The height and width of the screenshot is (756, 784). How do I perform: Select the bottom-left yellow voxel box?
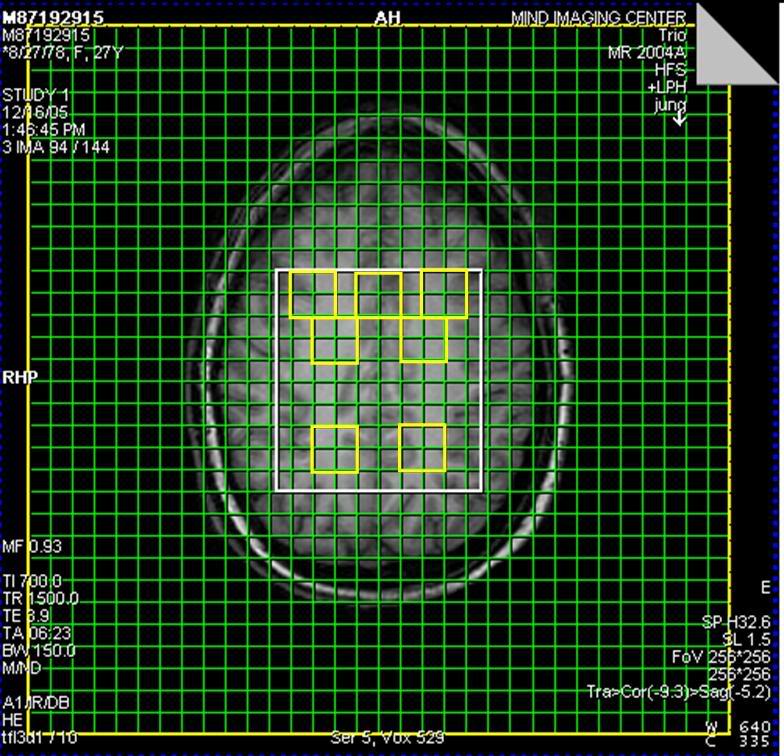coord(335,448)
